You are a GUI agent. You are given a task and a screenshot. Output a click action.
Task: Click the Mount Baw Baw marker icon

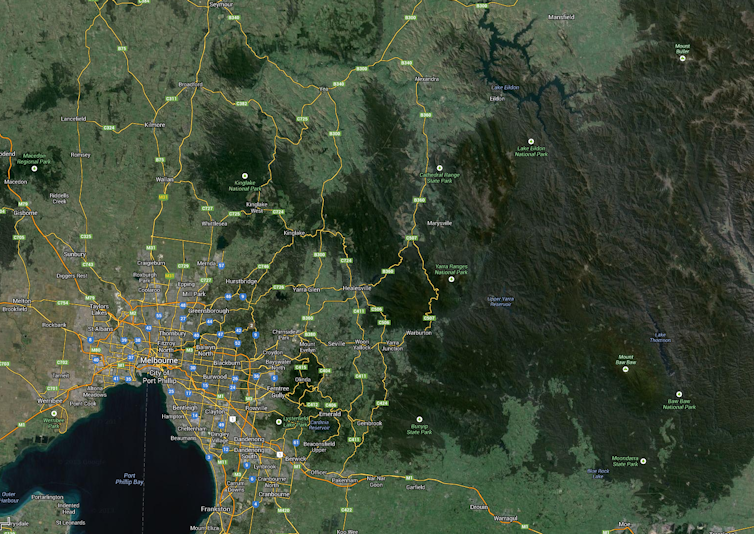coord(626,369)
